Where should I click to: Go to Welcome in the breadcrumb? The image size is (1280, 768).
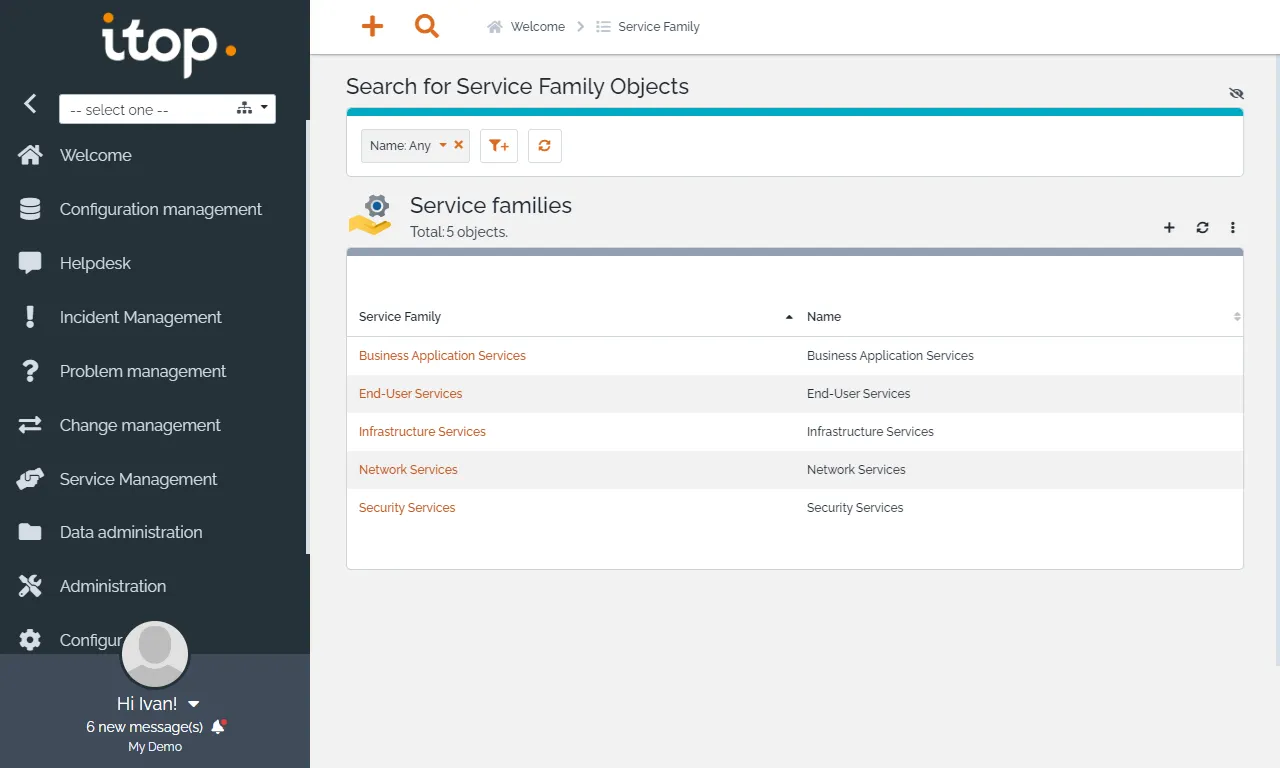tap(538, 27)
